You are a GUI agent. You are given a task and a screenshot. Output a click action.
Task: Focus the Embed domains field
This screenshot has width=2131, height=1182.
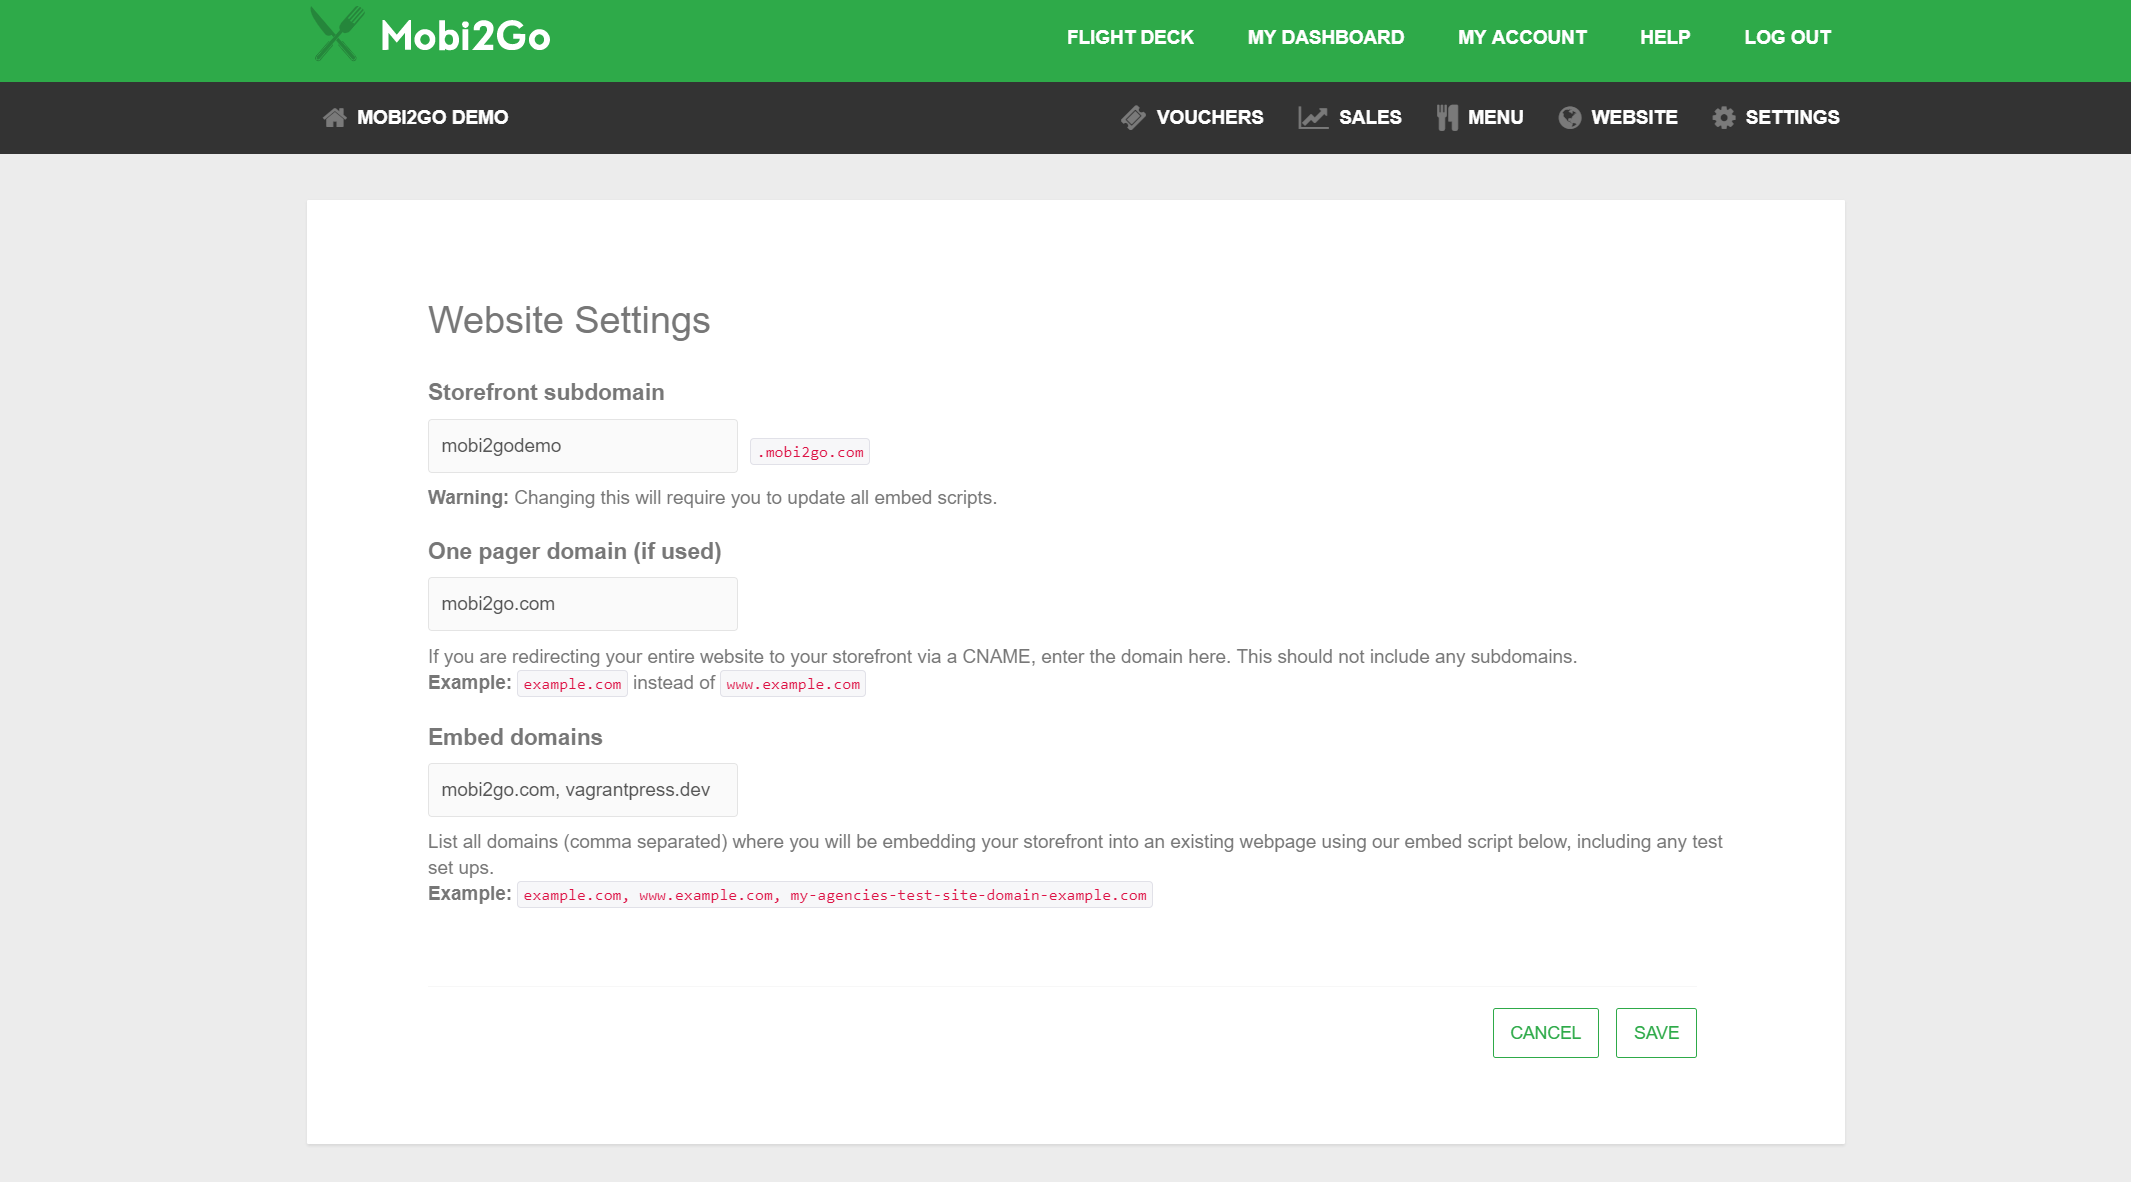(x=583, y=790)
